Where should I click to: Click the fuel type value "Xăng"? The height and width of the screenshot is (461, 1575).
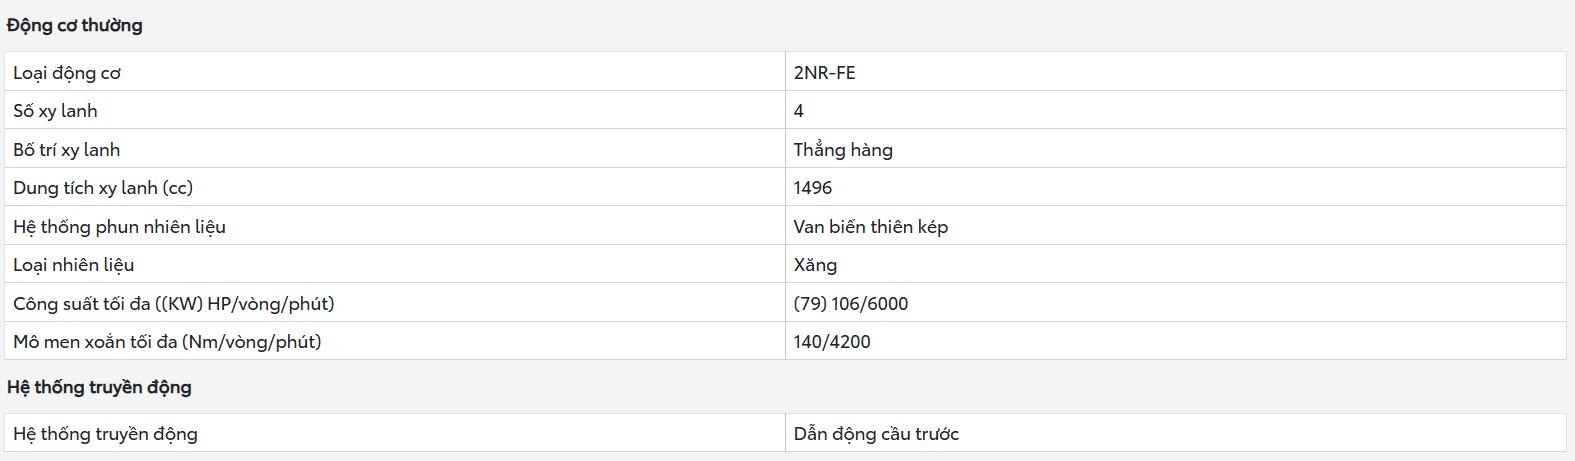click(x=815, y=265)
